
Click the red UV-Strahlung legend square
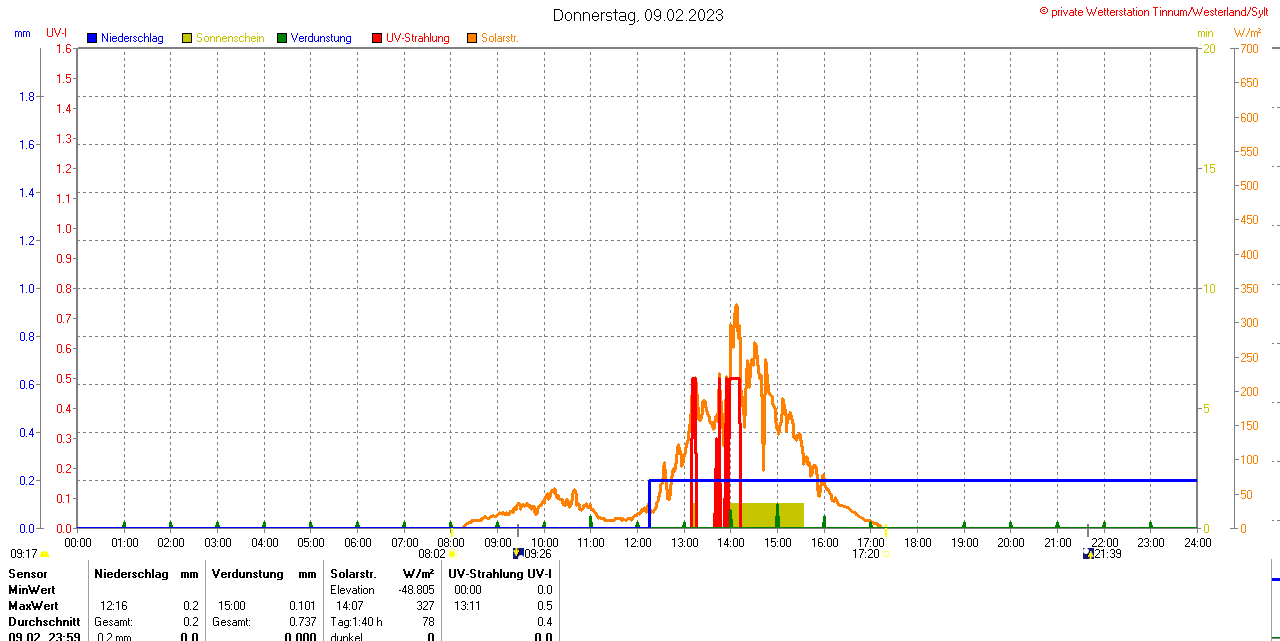(377, 38)
